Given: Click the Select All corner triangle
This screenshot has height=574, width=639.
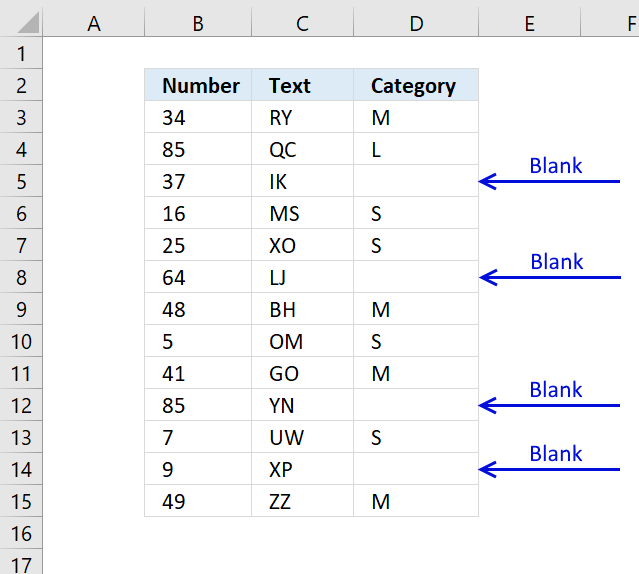Looking at the screenshot, I should [x=29, y=22].
